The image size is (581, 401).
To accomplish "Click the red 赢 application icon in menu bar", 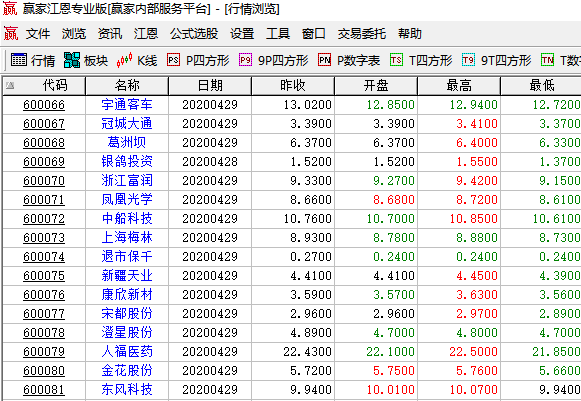I will tap(11, 34).
